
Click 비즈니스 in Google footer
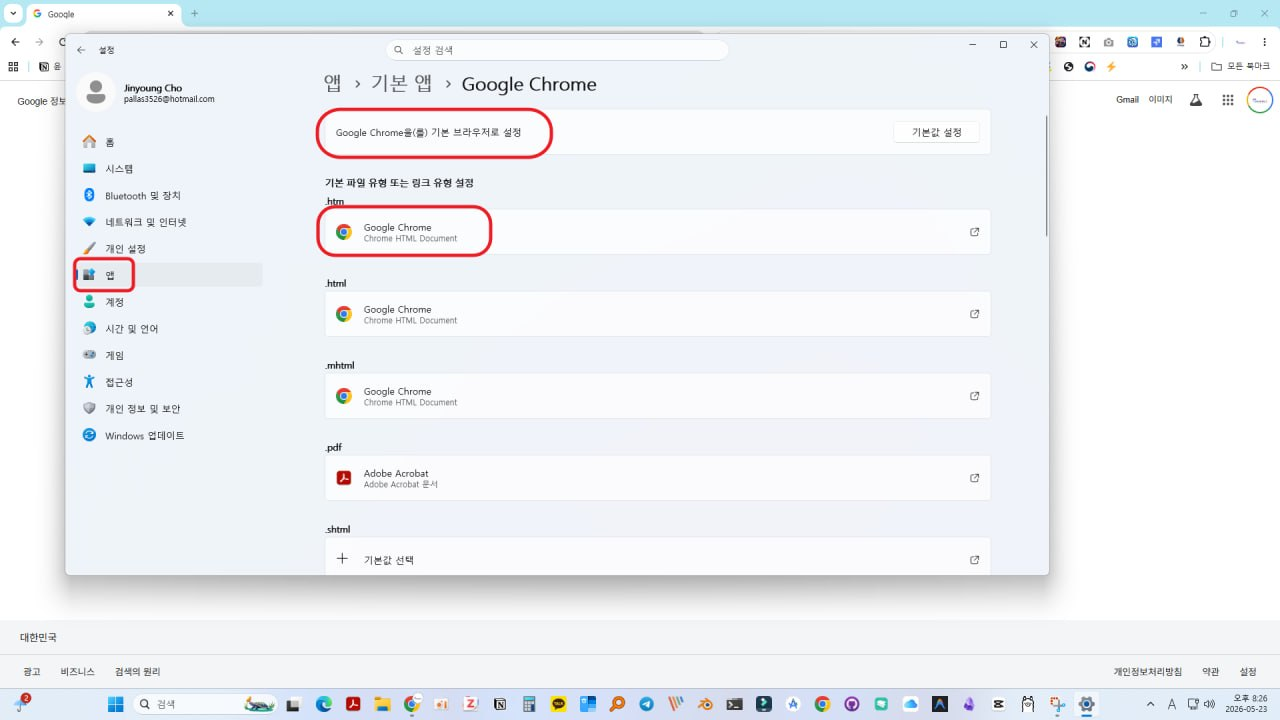point(77,672)
